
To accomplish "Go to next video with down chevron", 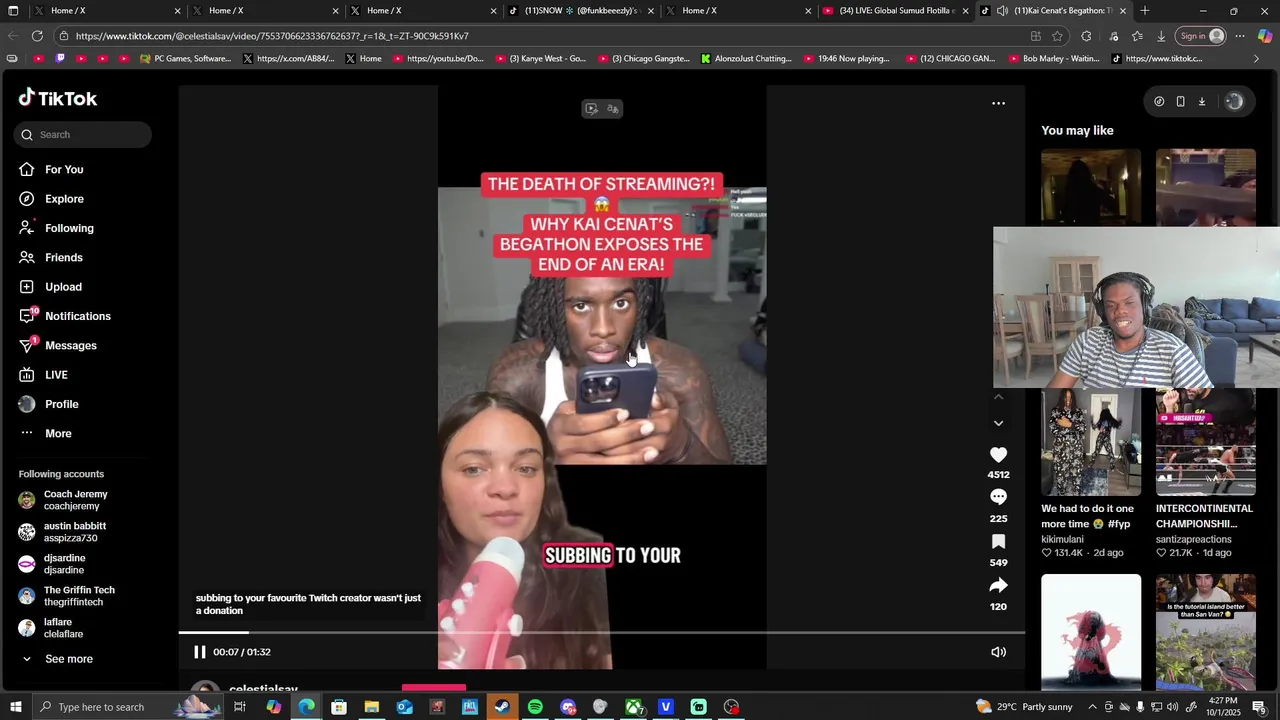I will (x=998, y=423).
